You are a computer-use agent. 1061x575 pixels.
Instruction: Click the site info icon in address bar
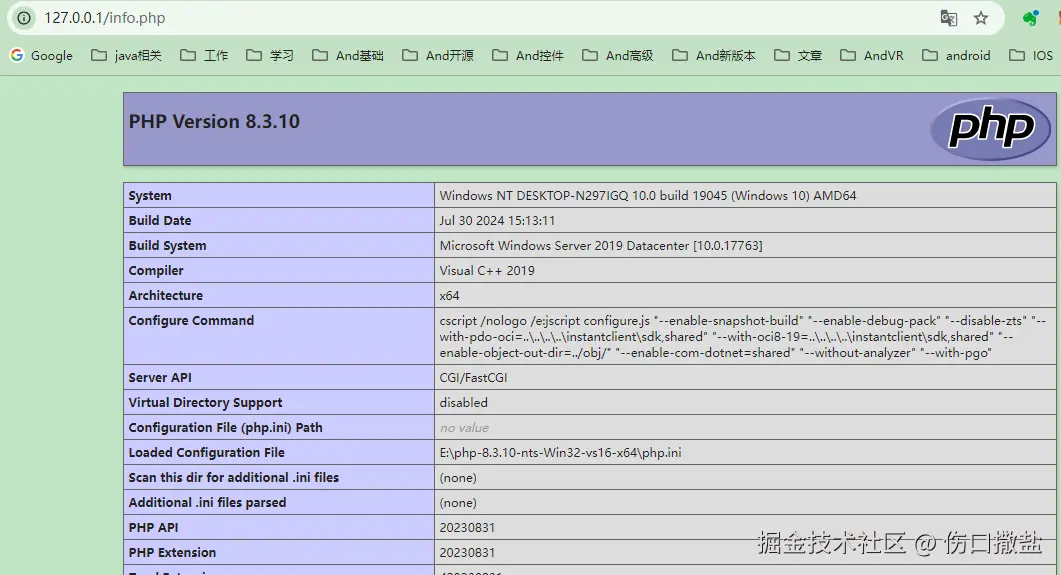click(24, 18)
